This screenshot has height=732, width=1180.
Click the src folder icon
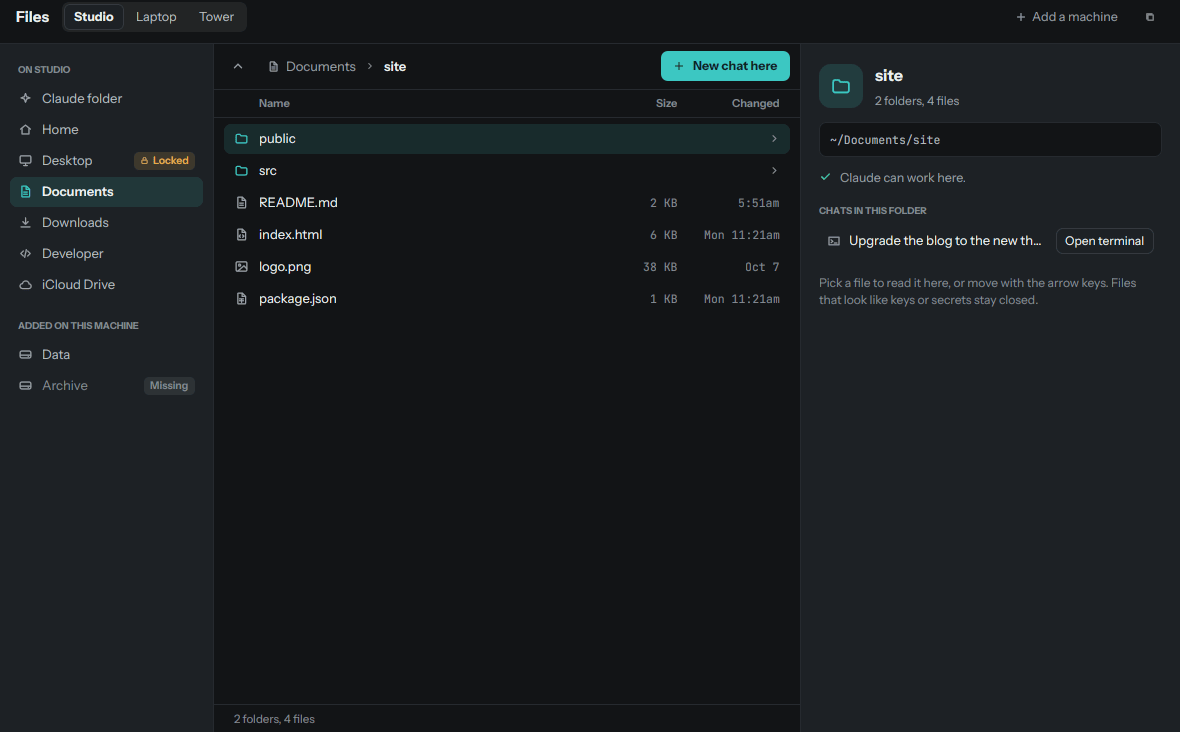tap(242, 171)
